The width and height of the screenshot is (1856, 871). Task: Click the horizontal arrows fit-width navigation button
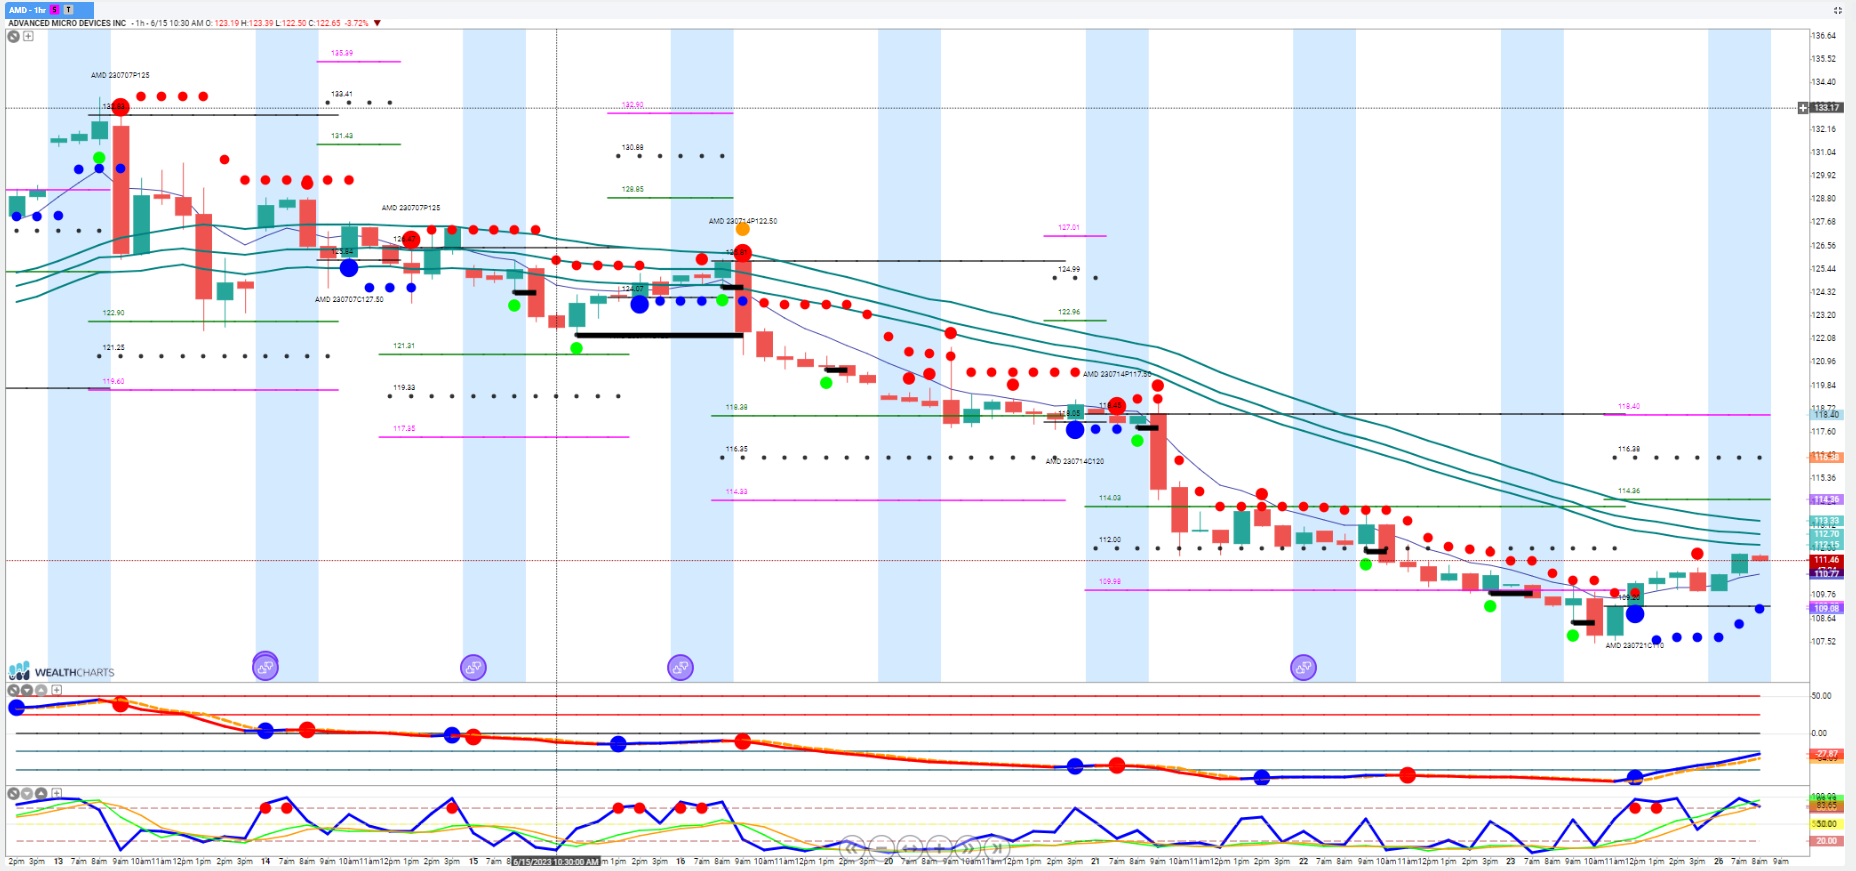tap(910, 848)
